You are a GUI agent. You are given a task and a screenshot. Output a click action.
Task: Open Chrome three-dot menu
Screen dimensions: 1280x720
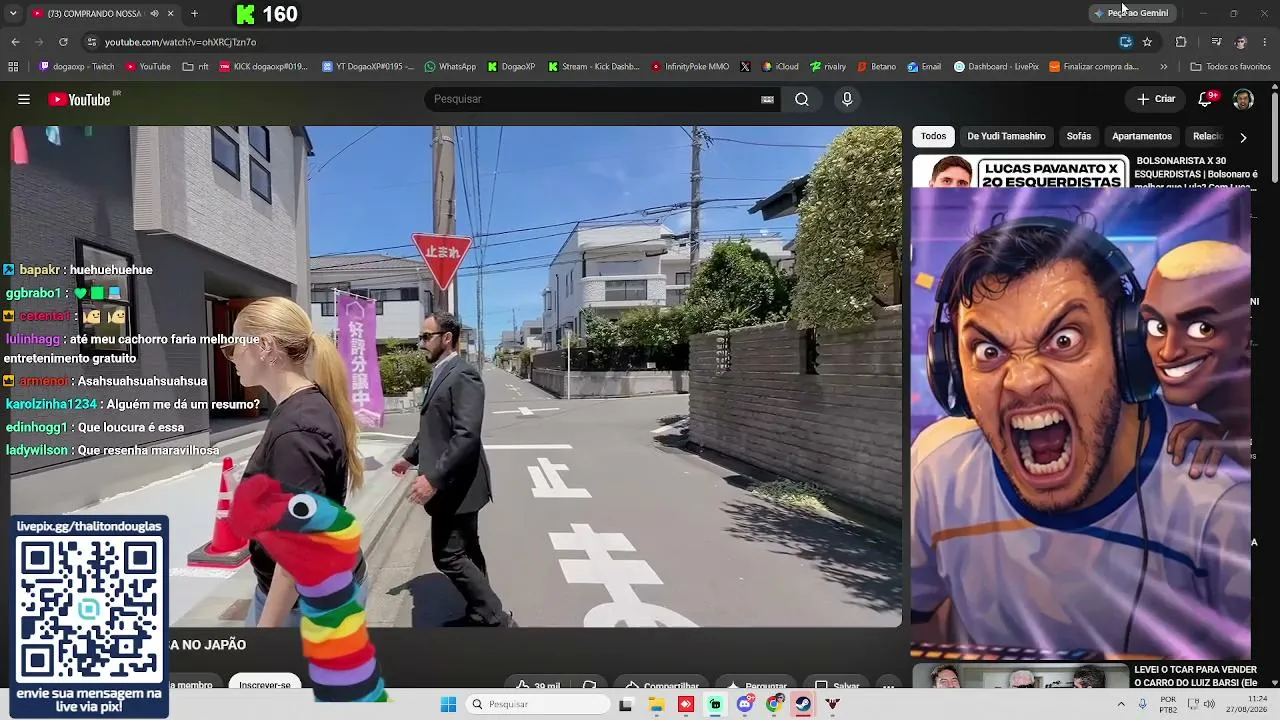point(1265,42)
